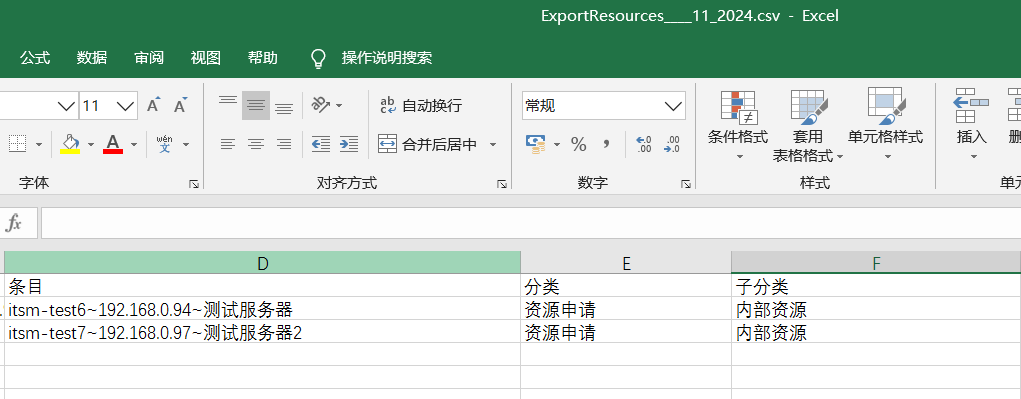Open the font name dropdown arrow
The image size is (1021, 399).
click(x=66, y=105)
